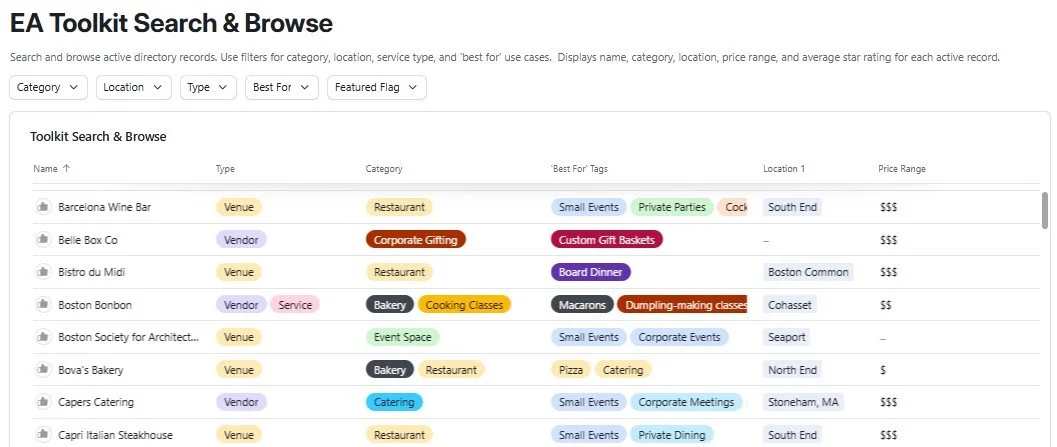Click the Small Events tag for Barcelona Wine Bar

pos(588,207)
